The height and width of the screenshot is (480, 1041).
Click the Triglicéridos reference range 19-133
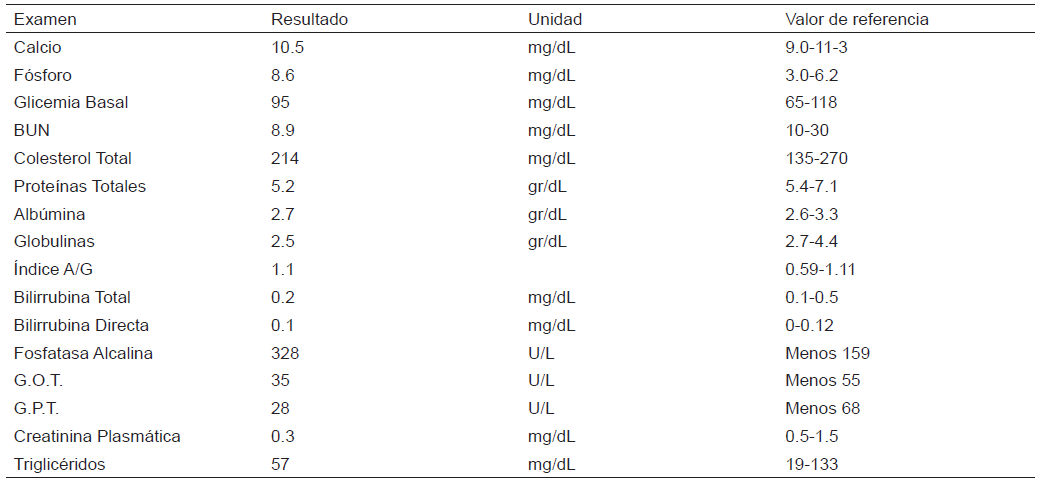point(812,464)
